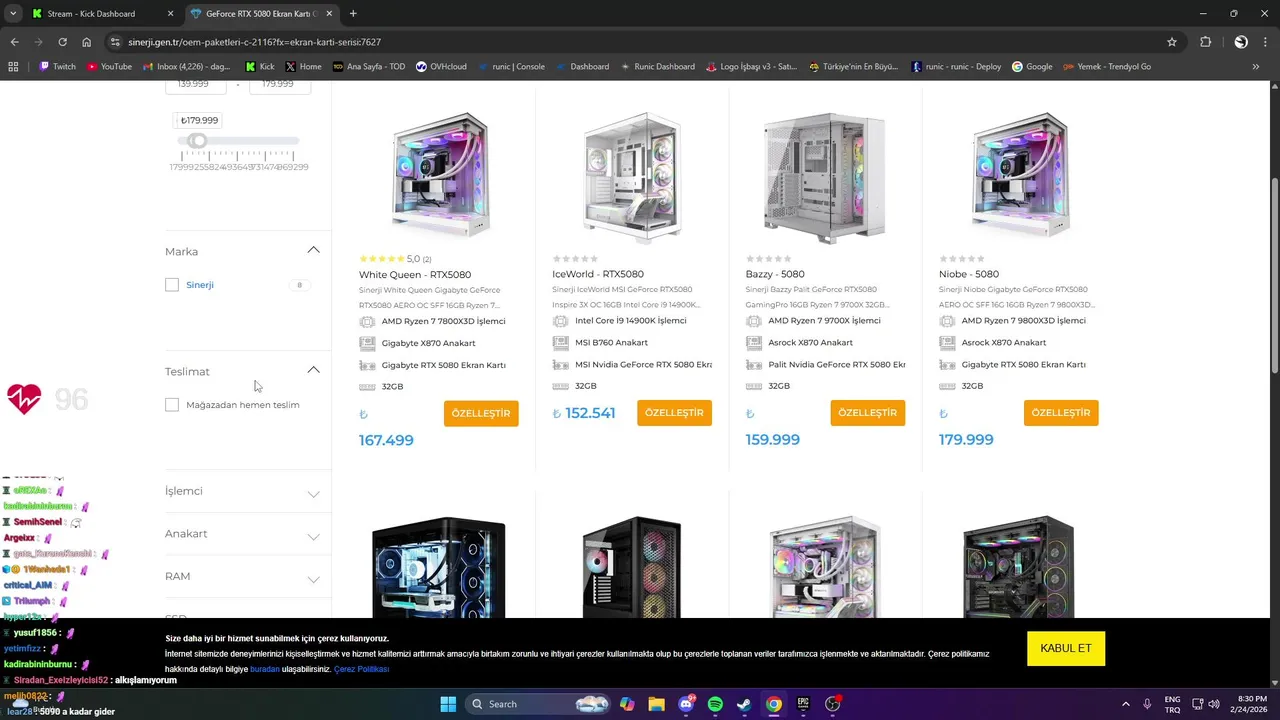The height and width of the screenshot is (720, 1280).
Task: Go back with browser back arrow
Action: [x=14, y=42]
